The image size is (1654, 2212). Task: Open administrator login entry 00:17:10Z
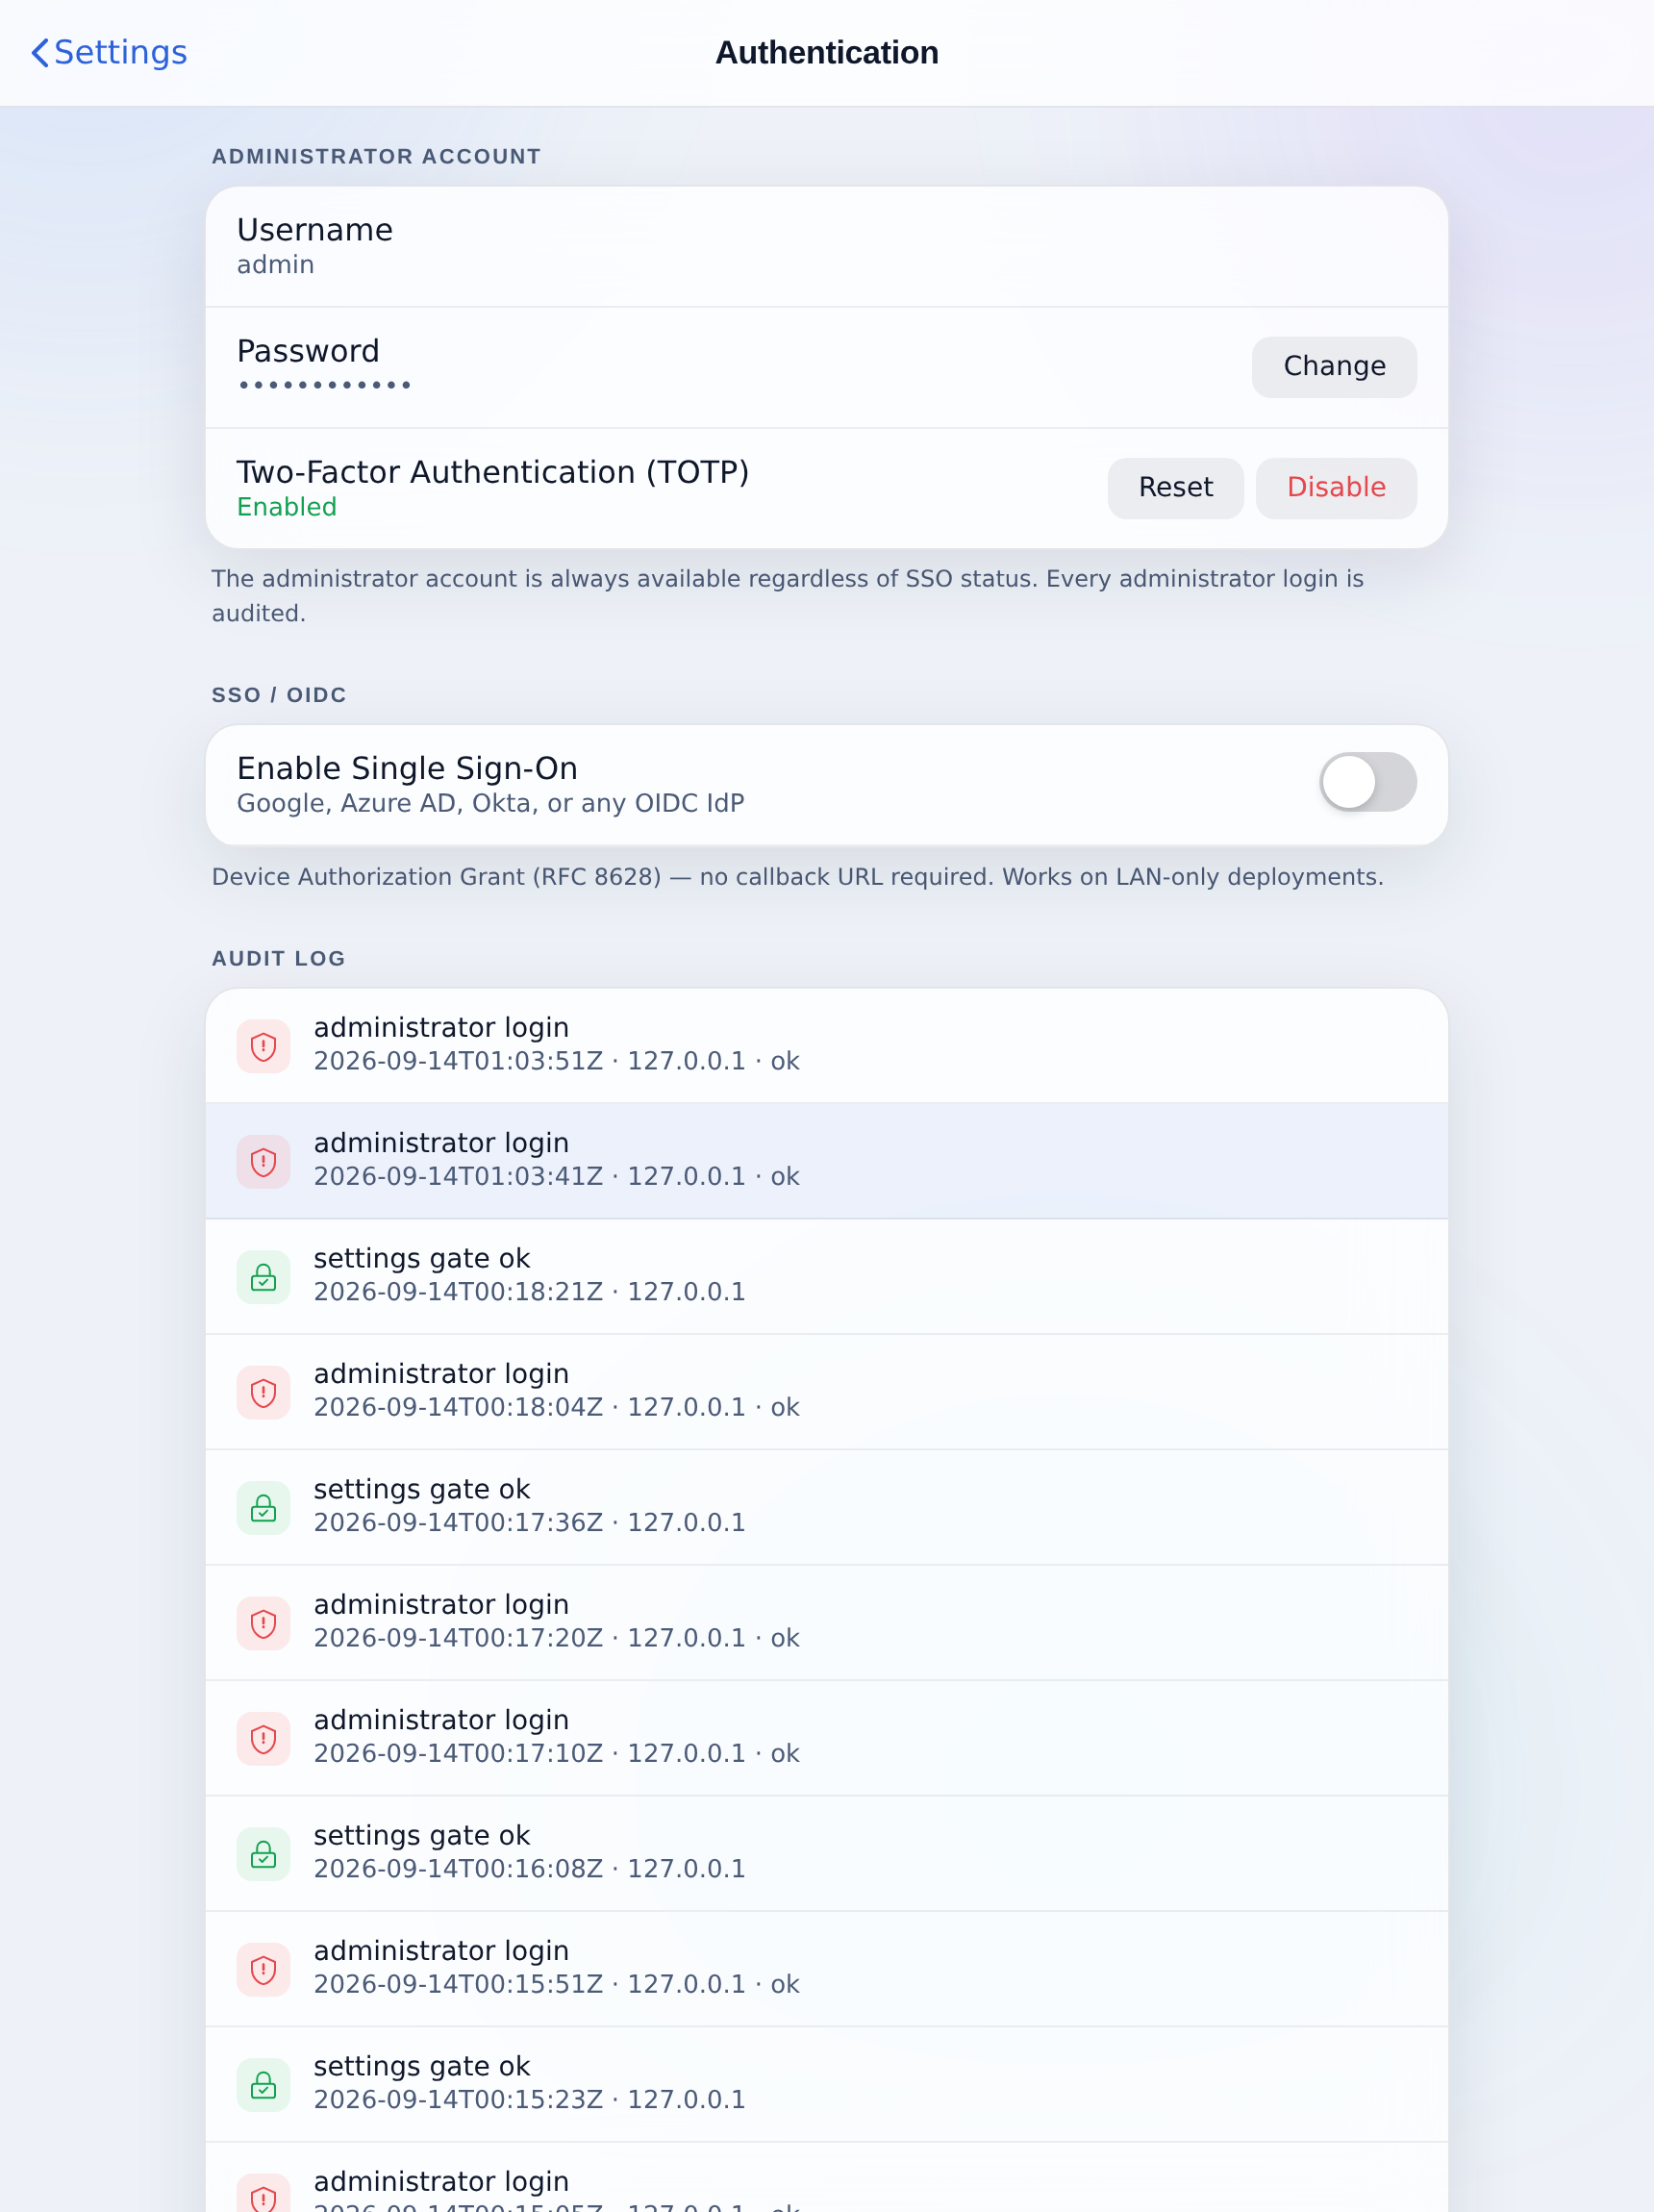(x=826, y=1739)
